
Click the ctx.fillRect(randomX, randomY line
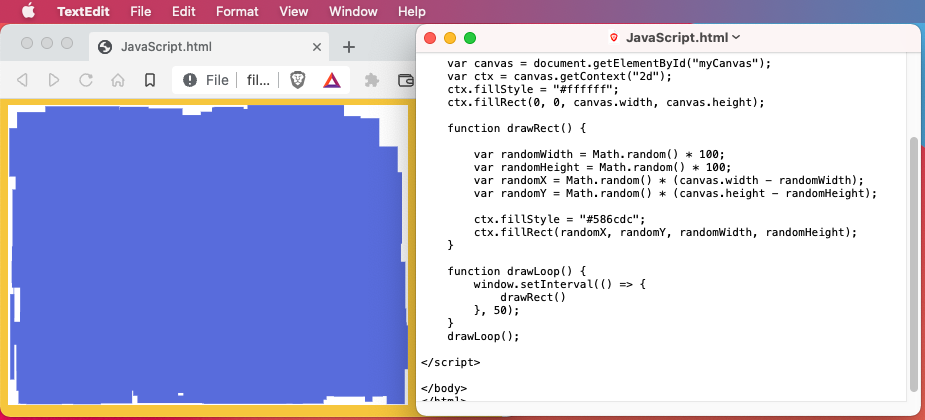point(665,232)
